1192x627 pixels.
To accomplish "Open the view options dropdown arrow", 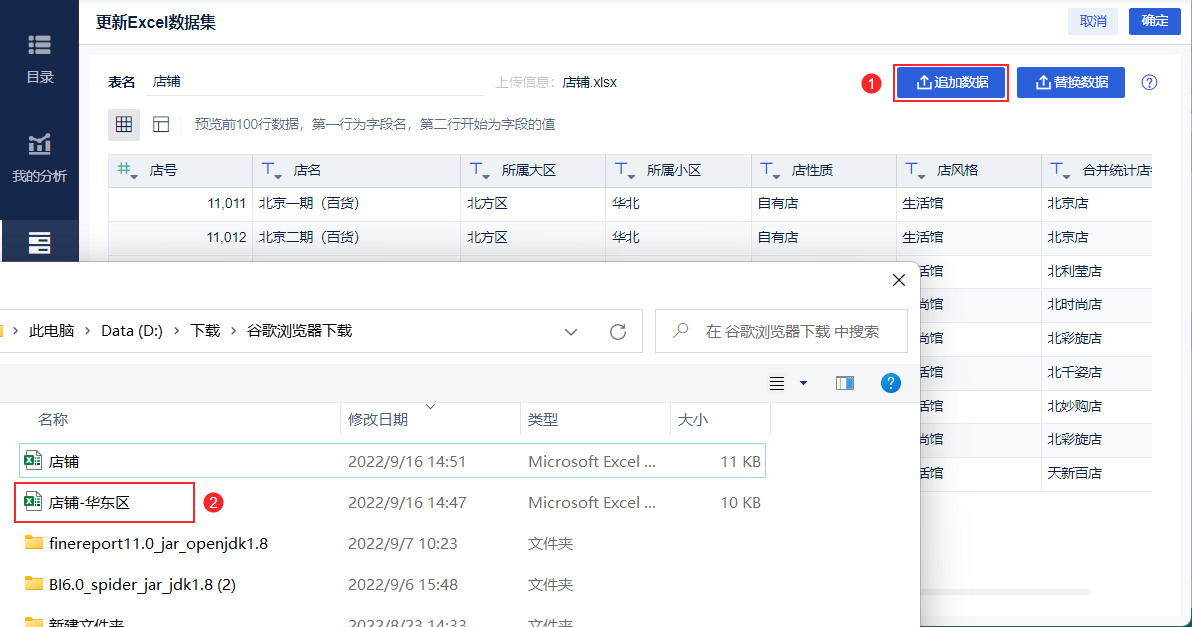I will (804, 384).
